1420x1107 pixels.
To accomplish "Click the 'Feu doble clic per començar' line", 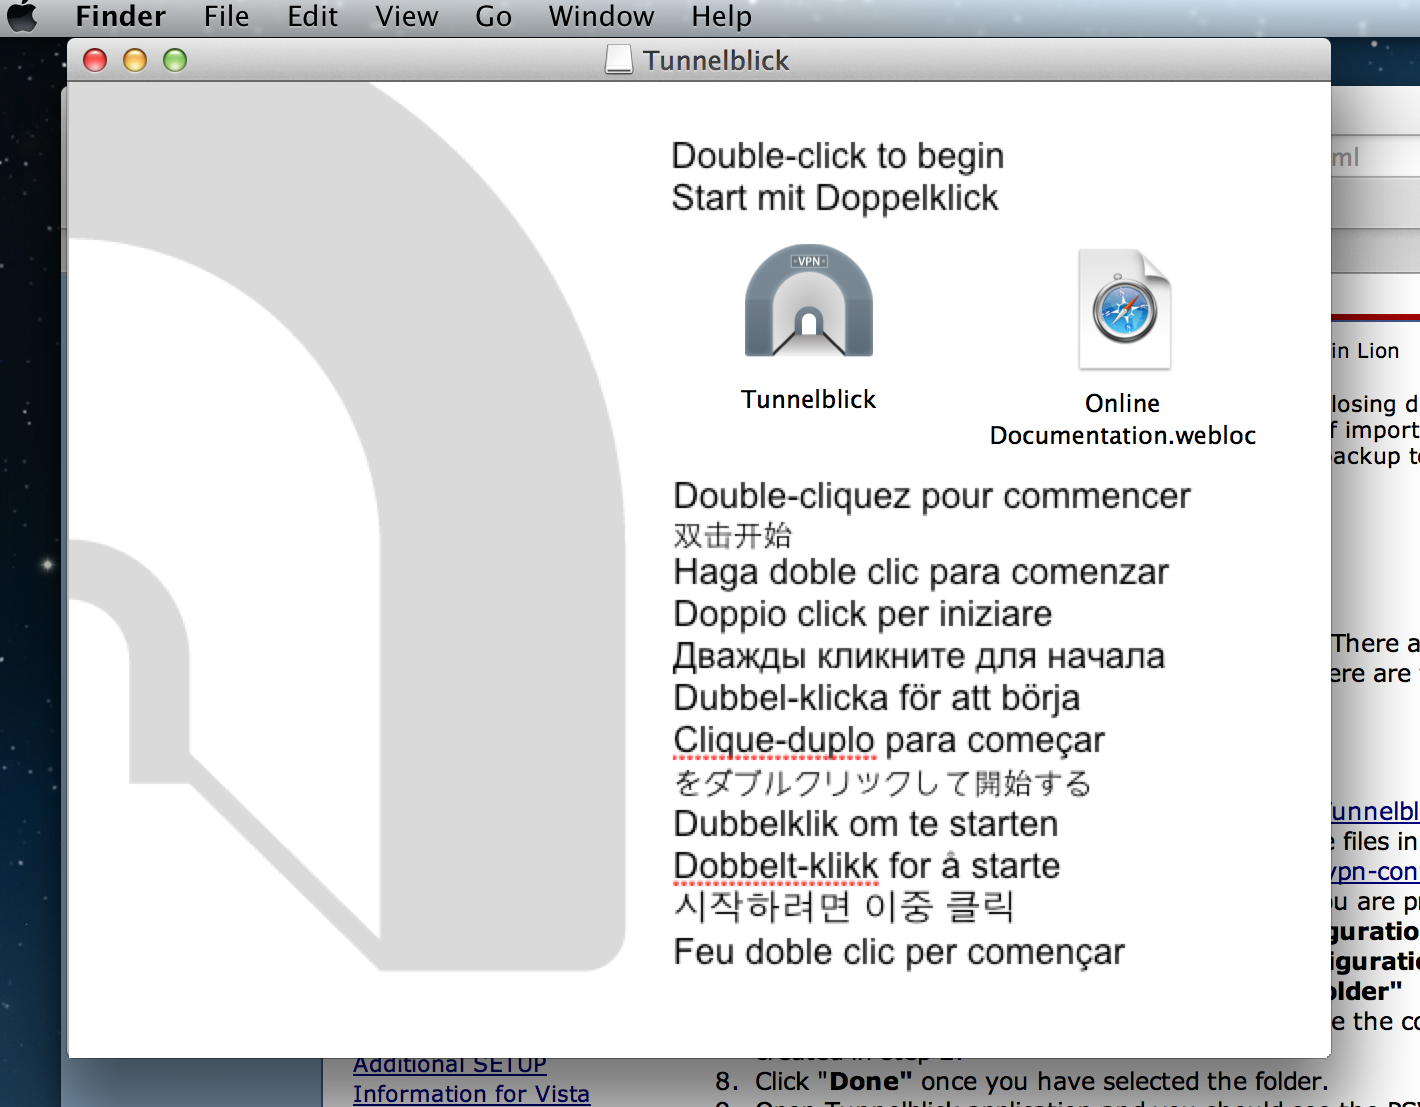I will pos(899,952).
